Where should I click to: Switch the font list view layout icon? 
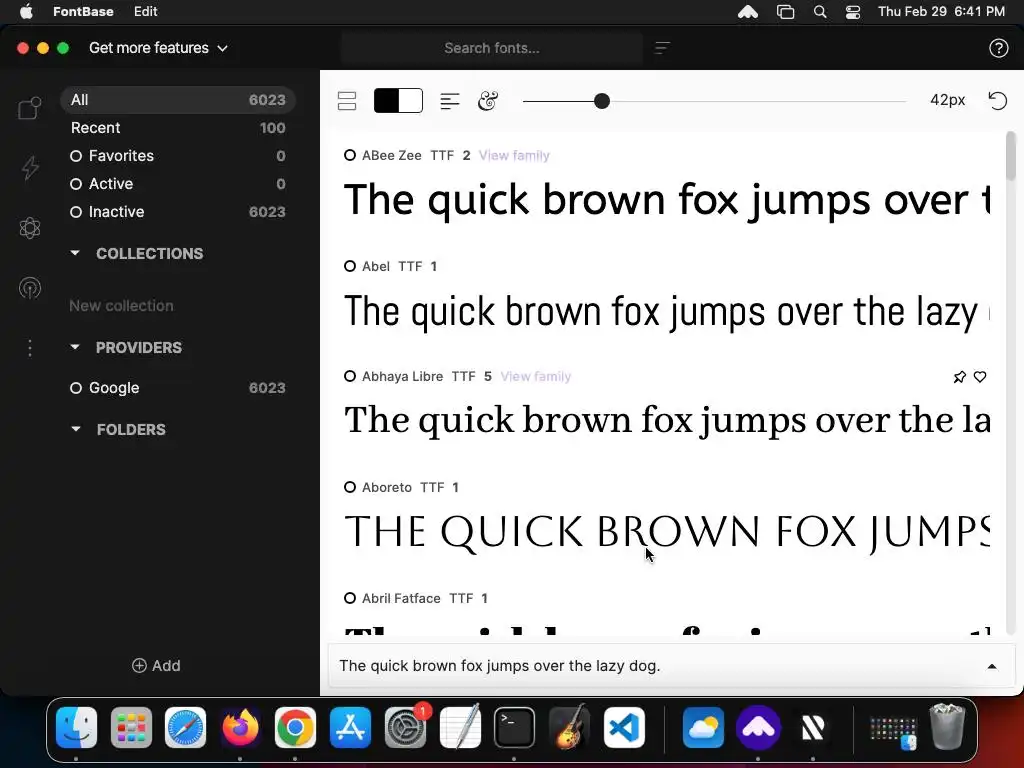(x=347, y=101)
